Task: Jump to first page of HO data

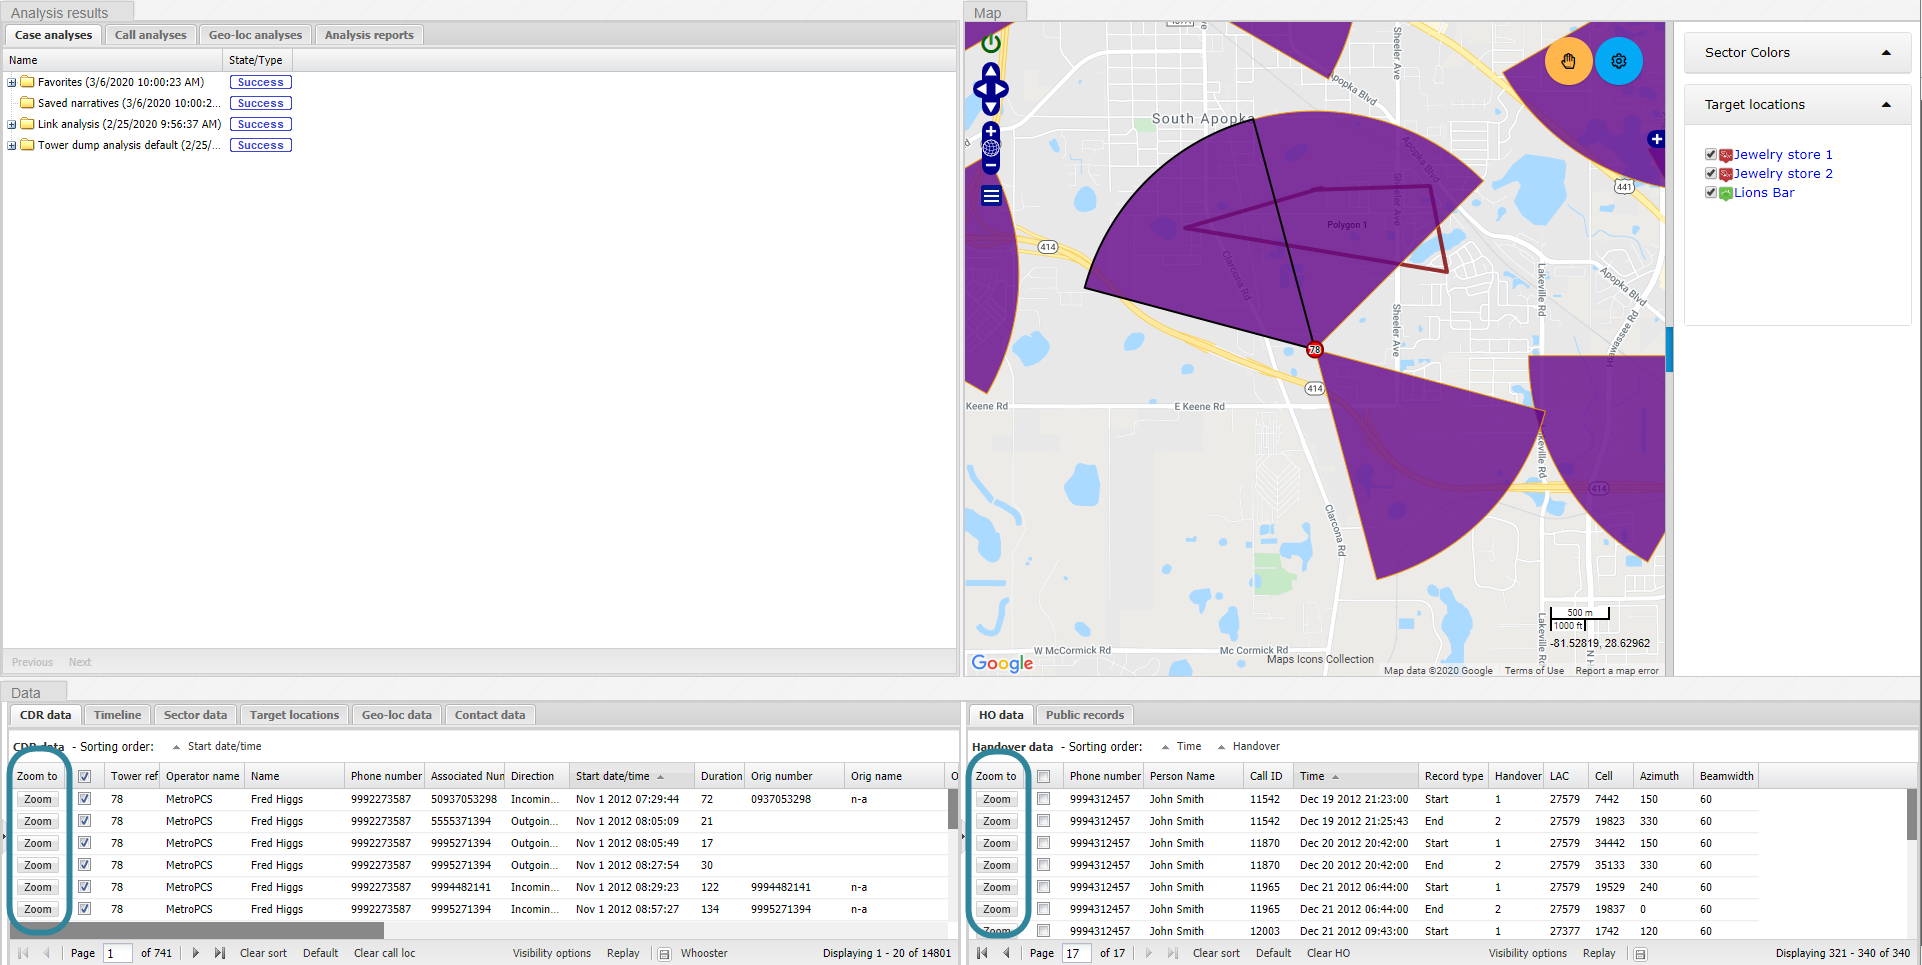Action: point(982,953)
